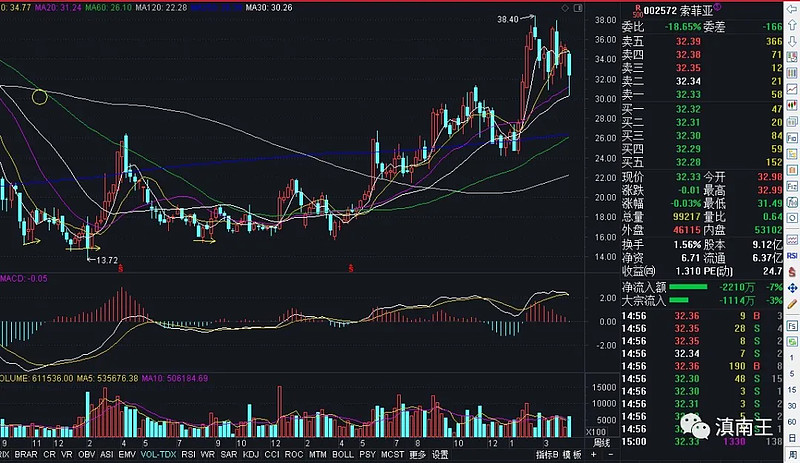Viewport: 800px width, 463px height.
Task: Click the 指标B button at bottom
Action: (547, 454)
